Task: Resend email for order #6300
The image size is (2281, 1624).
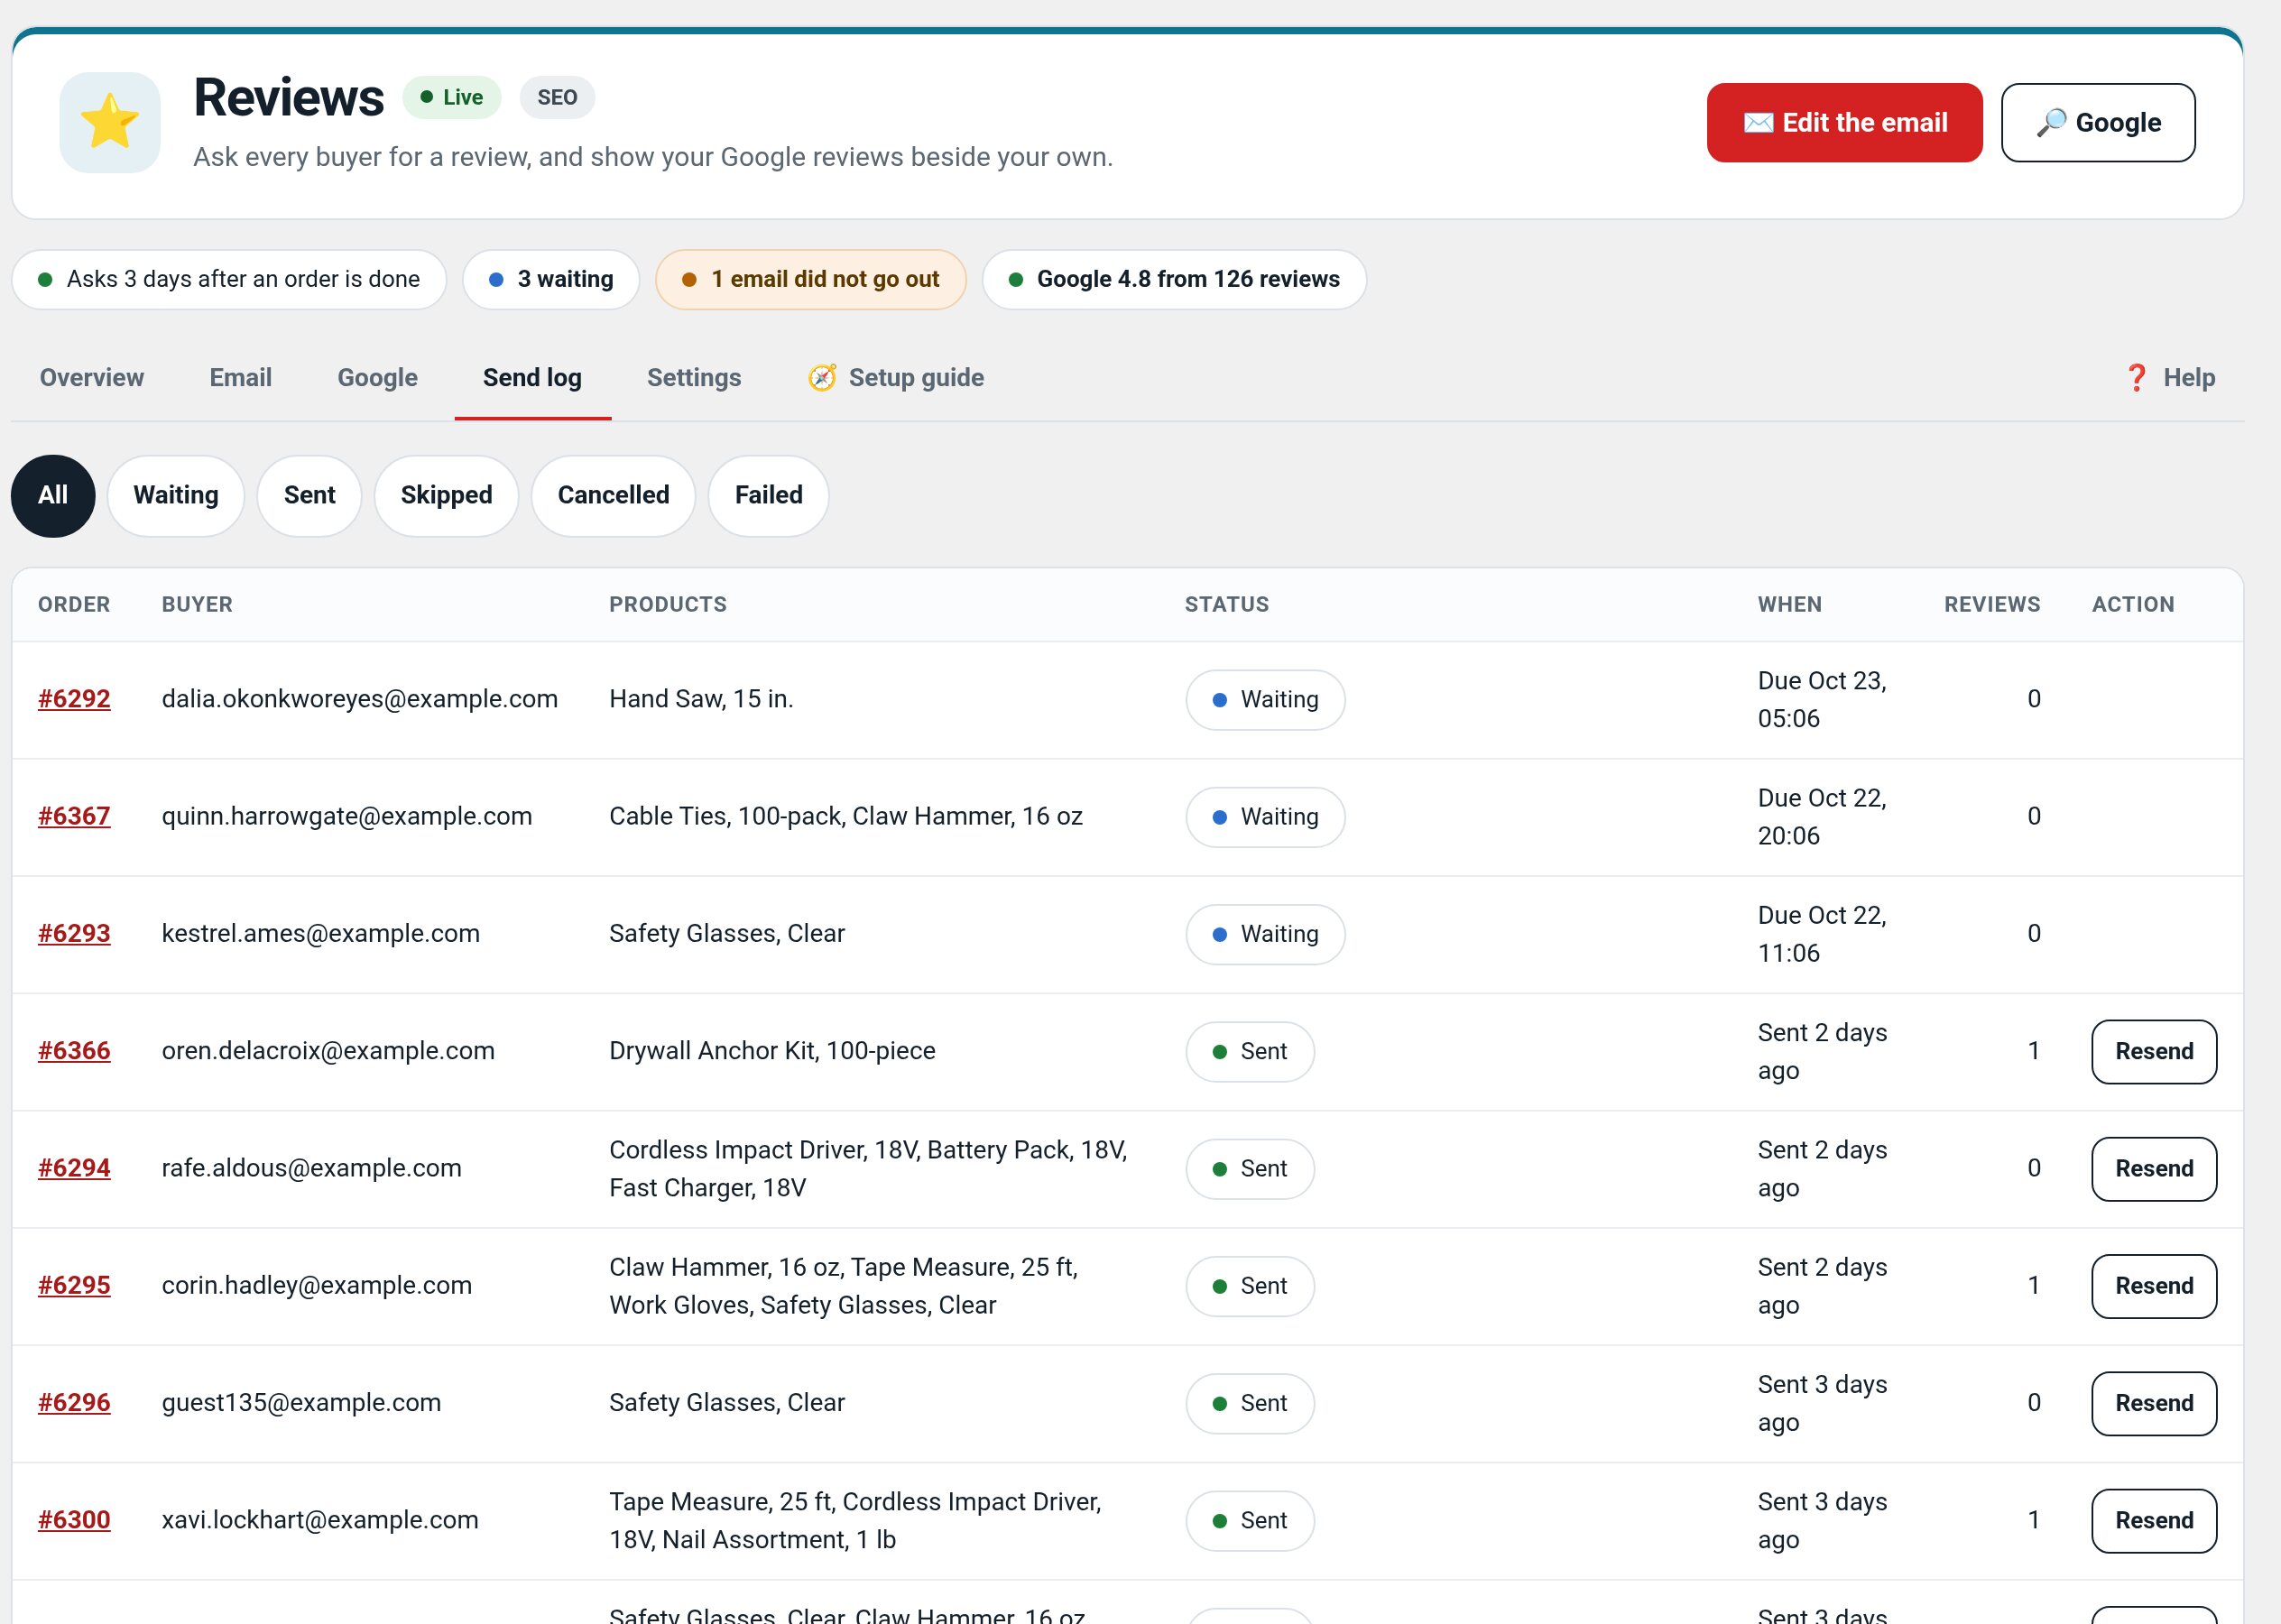Action: click(2153, 1520)
